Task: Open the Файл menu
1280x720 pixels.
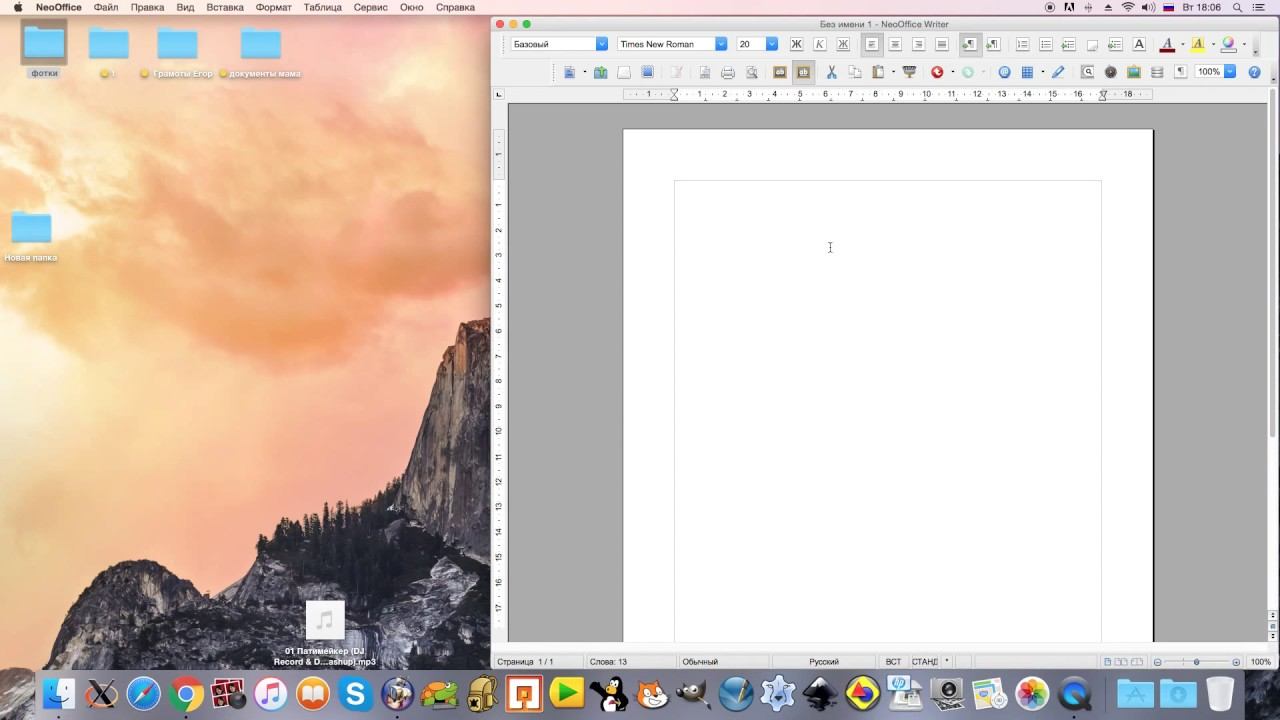Action: coord(106,7)
